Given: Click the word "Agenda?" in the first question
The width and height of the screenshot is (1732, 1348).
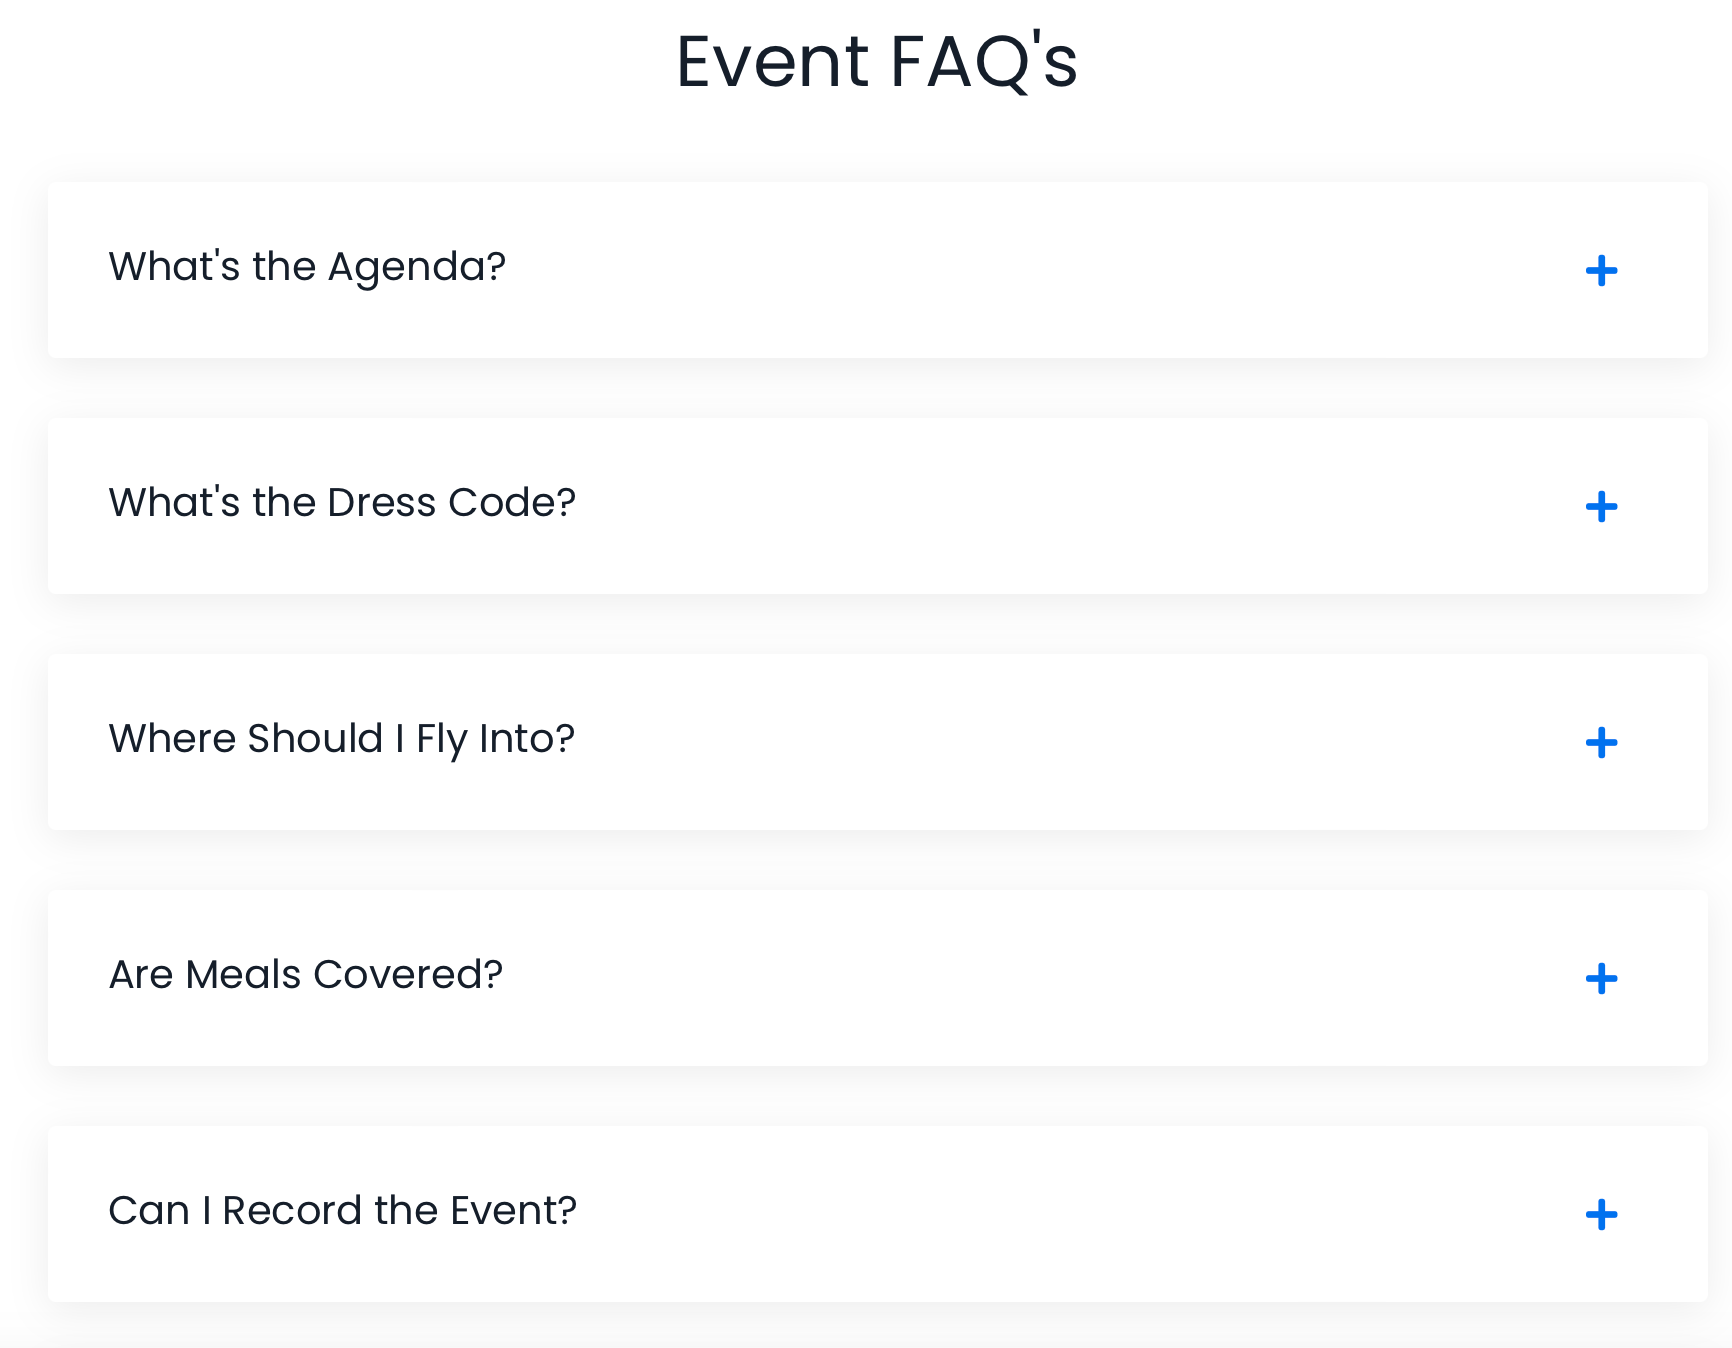Looking at the screenshot, I should 417,267.
